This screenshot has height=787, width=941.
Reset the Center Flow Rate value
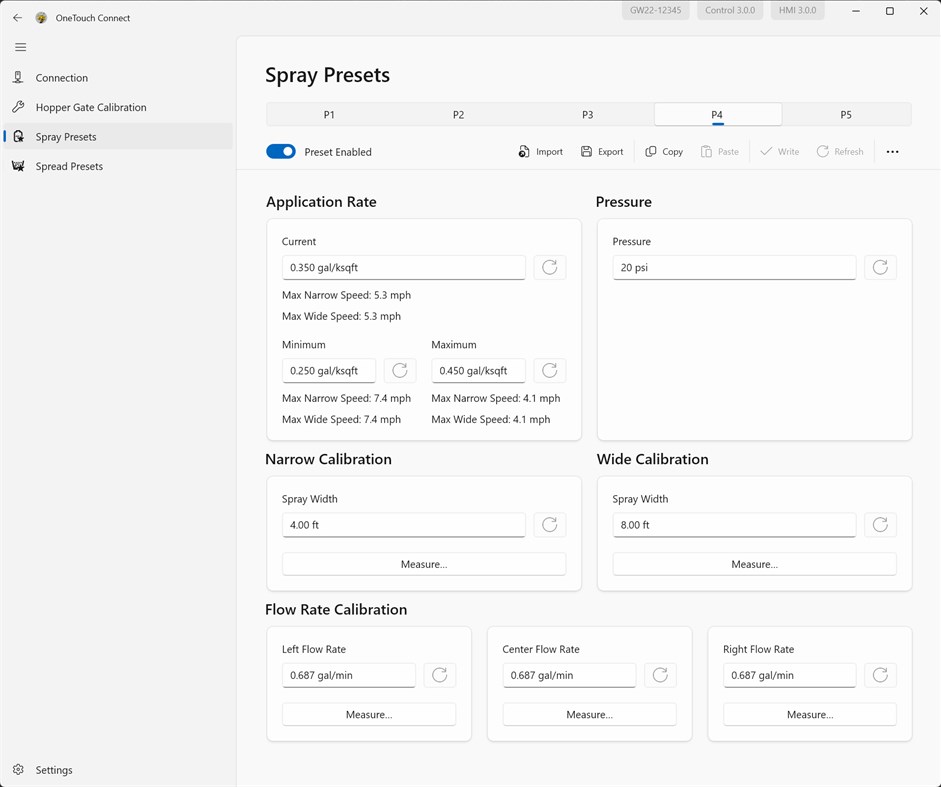click(x=660, y=675)
